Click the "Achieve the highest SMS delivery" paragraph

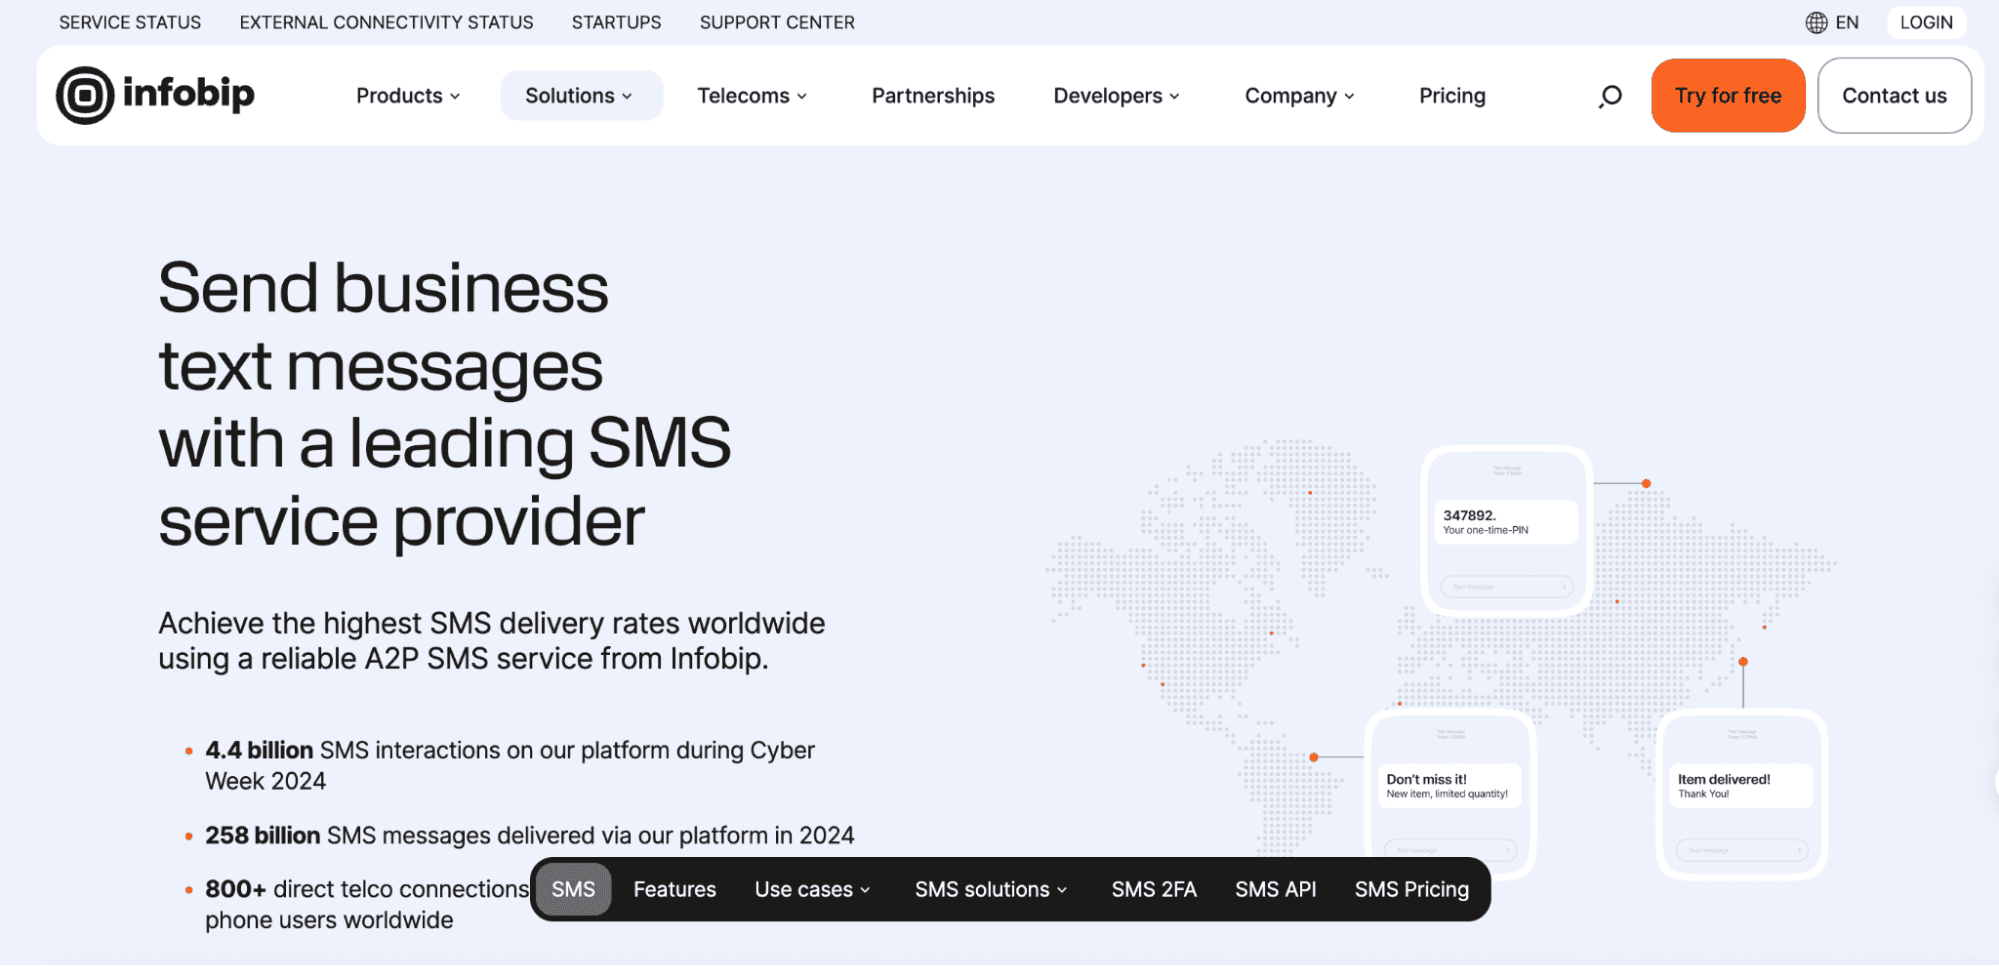click(492, 641)
